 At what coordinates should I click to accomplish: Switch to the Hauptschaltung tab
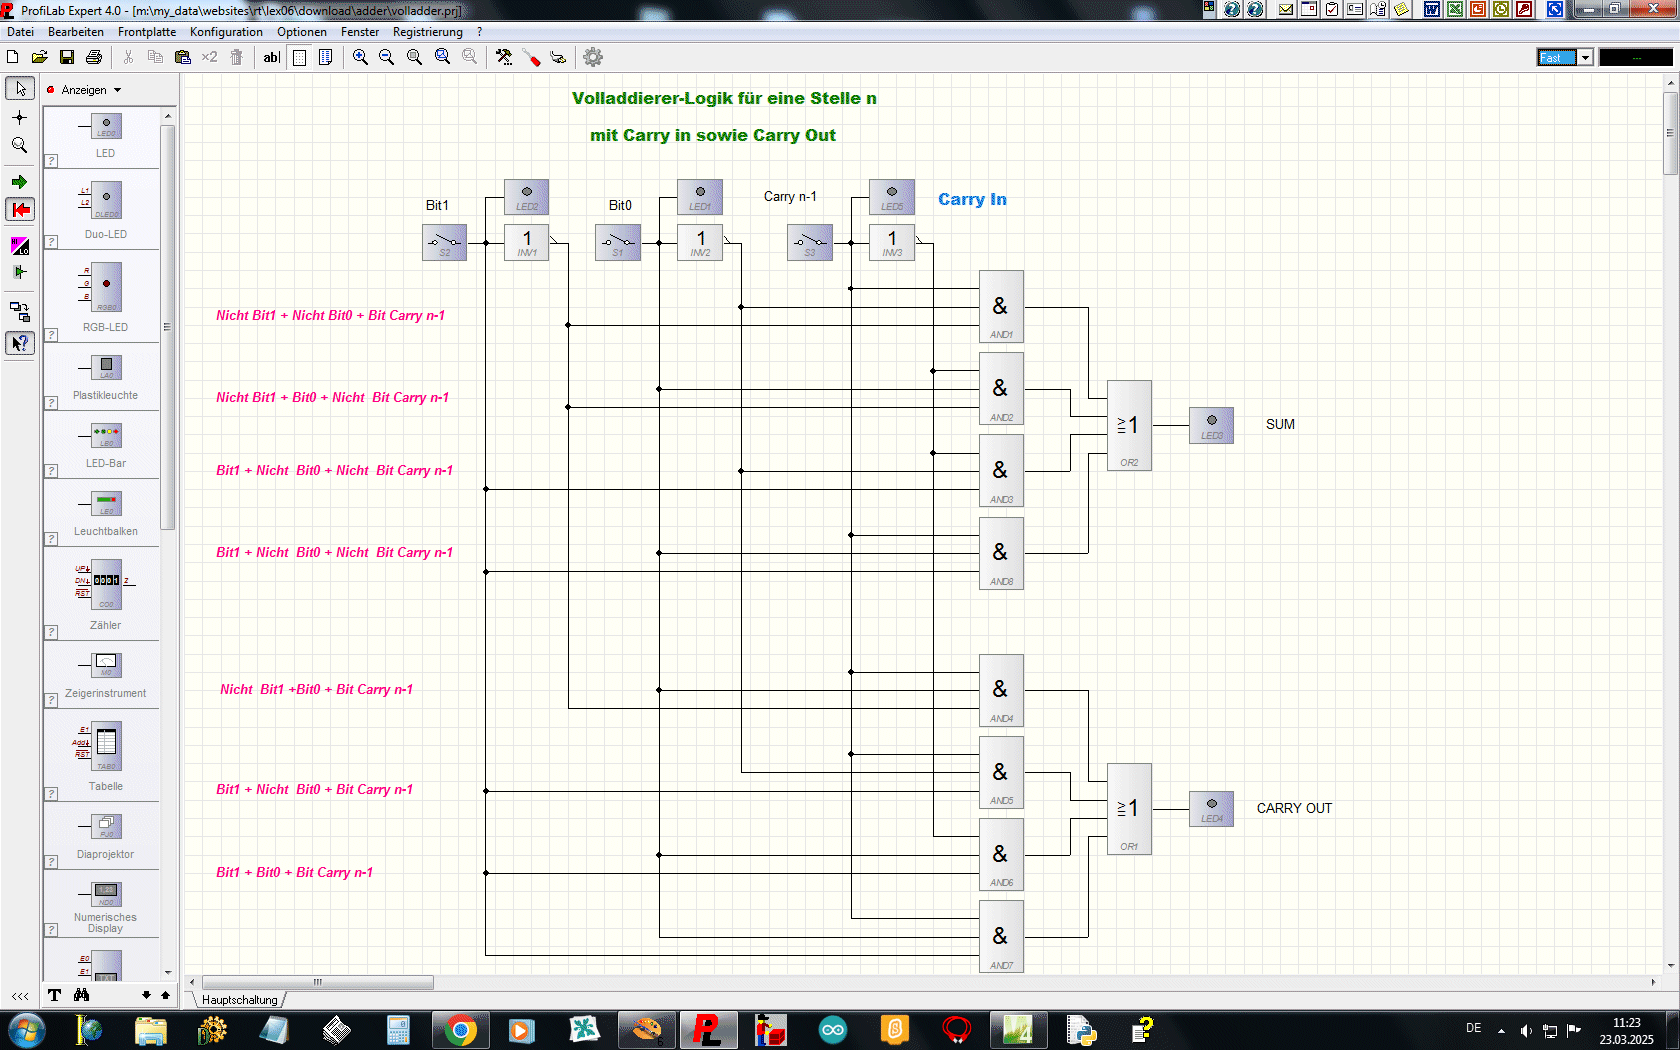click(x=240, y=1000)
